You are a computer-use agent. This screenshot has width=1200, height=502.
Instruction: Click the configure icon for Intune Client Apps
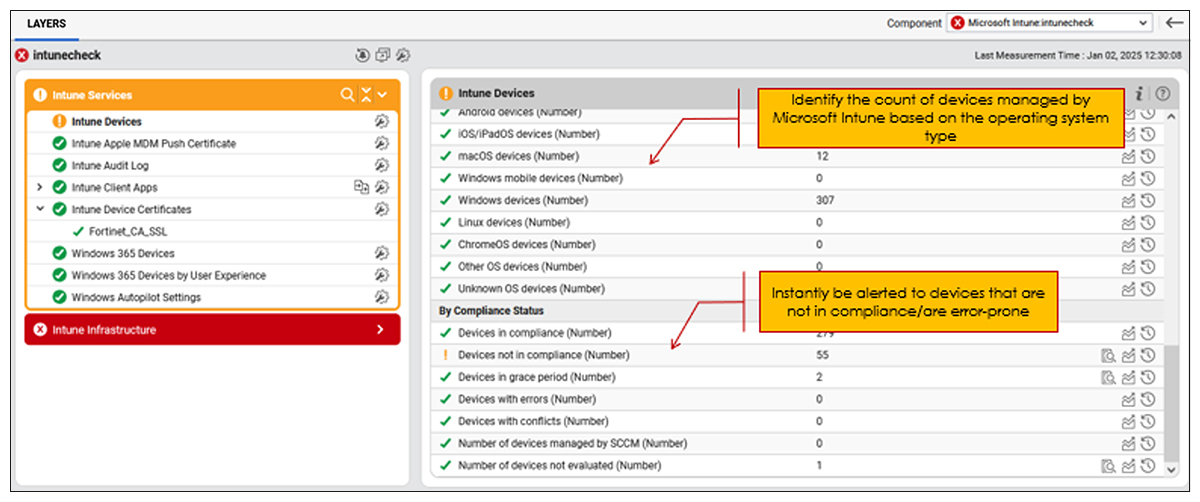(x=381, y=187)
